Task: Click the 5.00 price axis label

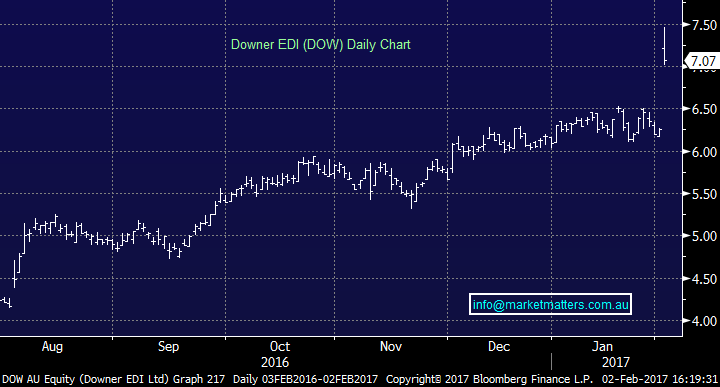Action: coord(704,236)
